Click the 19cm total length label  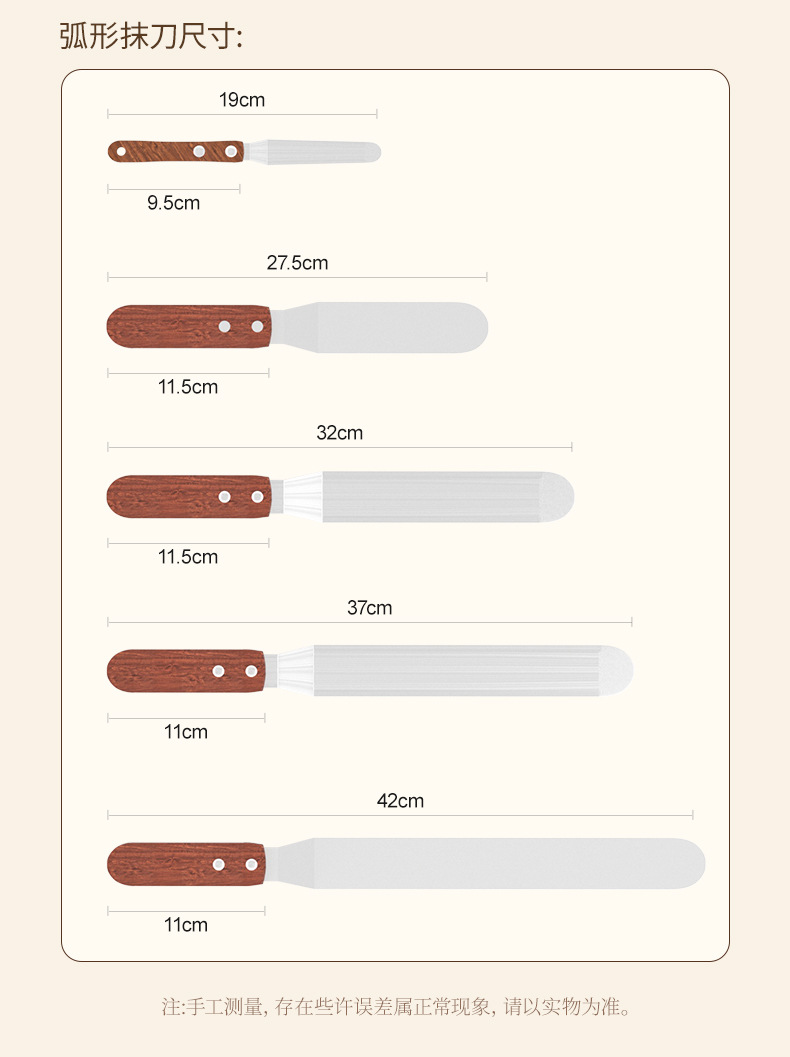tap(242, 100)
